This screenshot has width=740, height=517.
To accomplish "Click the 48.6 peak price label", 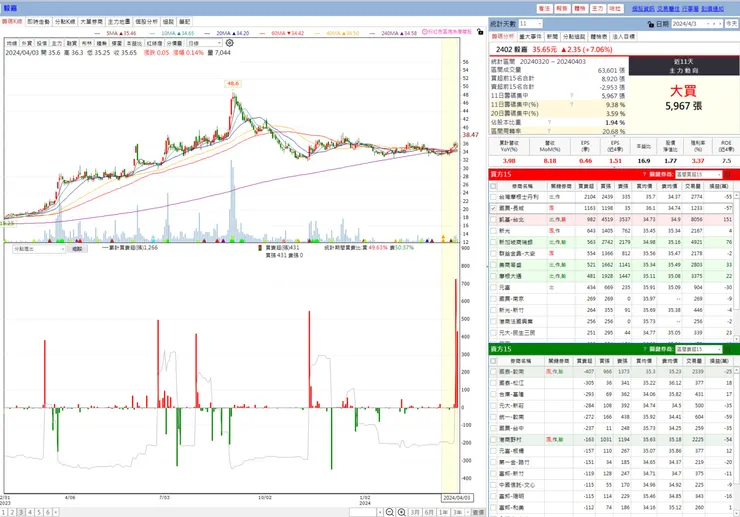I will tap(233, 84).
